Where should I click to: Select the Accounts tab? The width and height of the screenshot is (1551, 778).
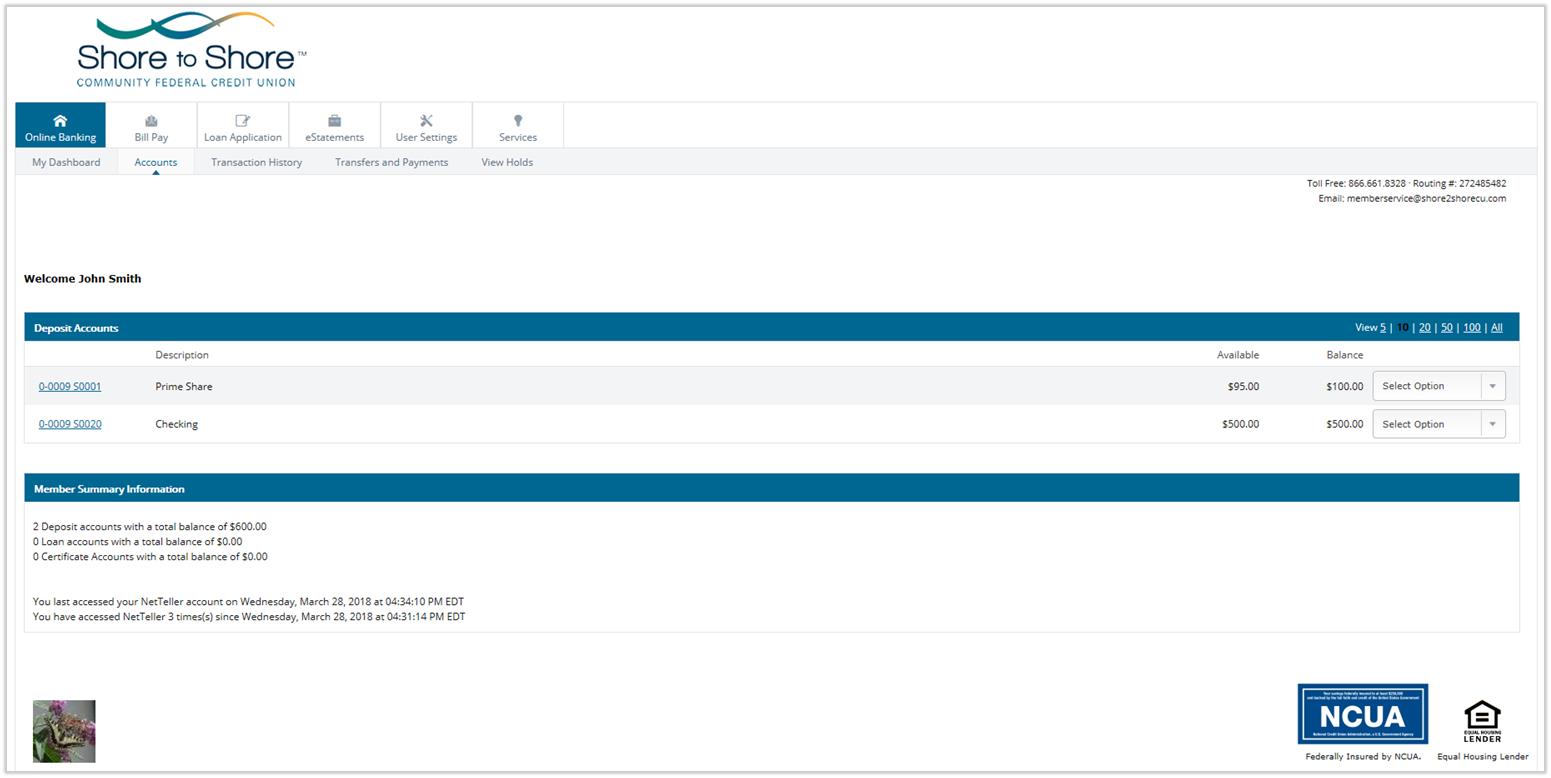[156, 162]
